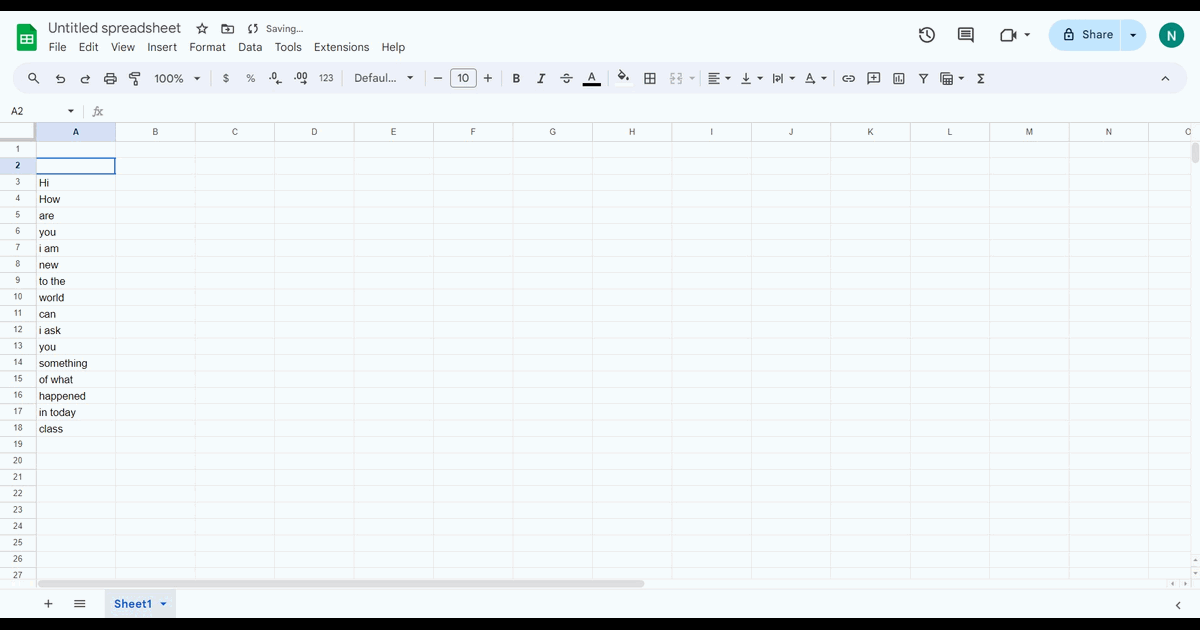Image resolution: width=1200 pixels, height=630 pixels.
Task: Open the zoom 100% dropdown
Action: [x=177, y=78]
